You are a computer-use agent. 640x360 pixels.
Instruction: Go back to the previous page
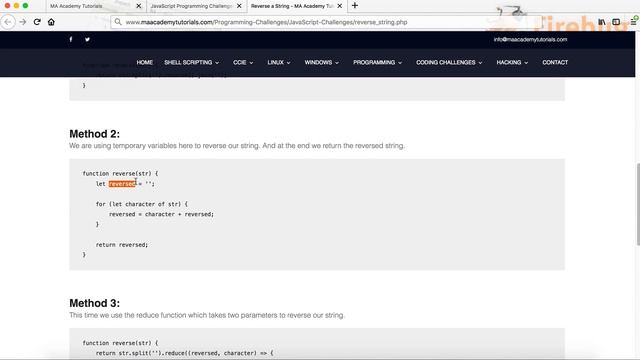pos(8,22)
